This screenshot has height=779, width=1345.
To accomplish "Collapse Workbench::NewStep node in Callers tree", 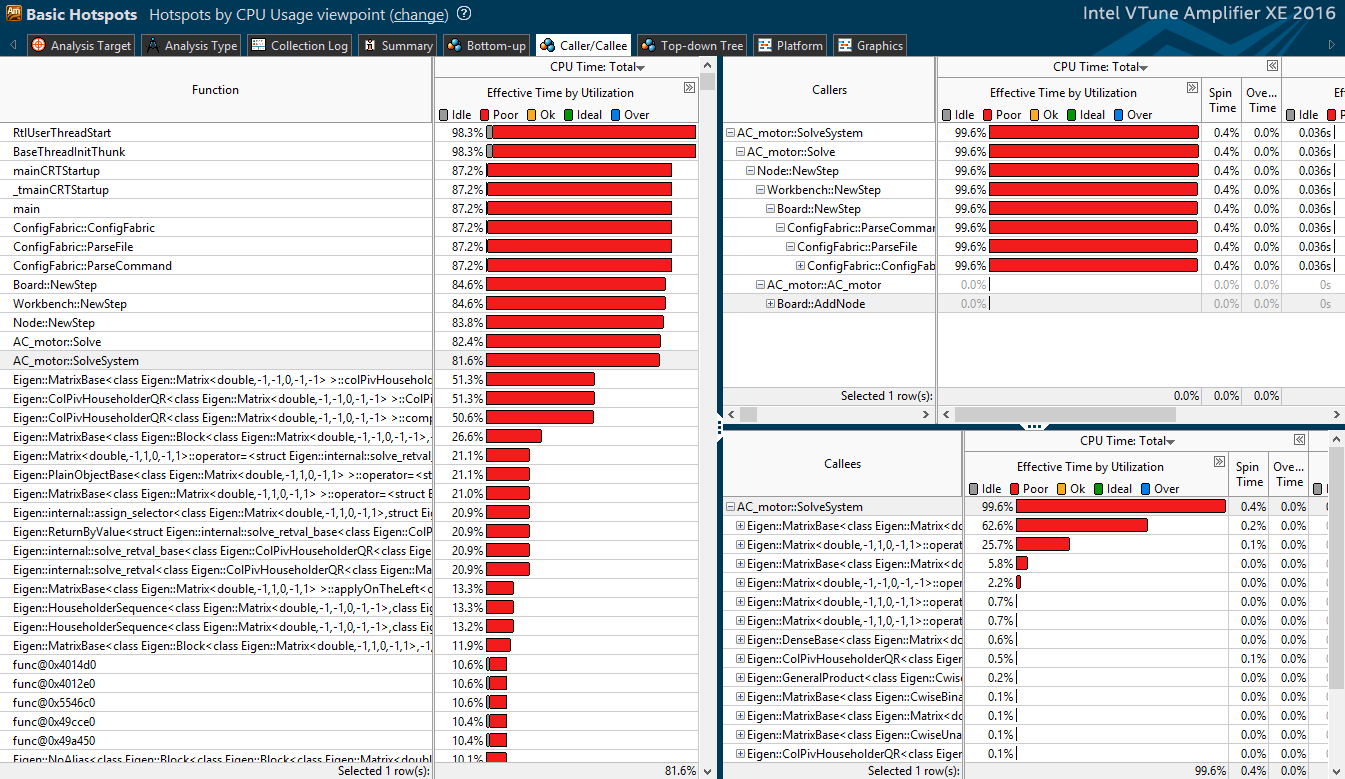I will (760, 190).
